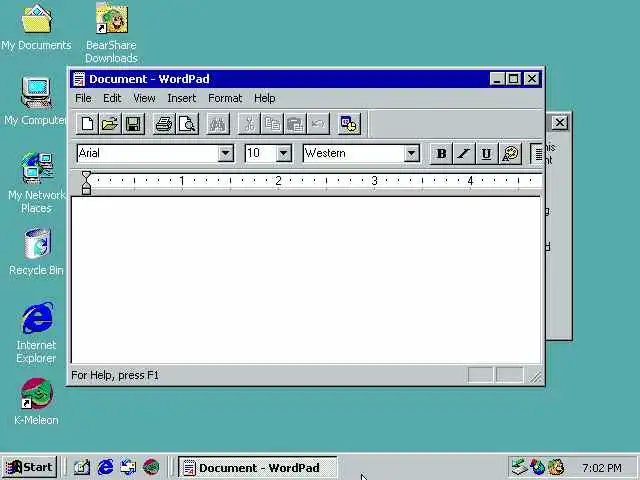Screen dimensions: 640x480
Task: Click the partially visible alignment button
Action: (537, 154)
